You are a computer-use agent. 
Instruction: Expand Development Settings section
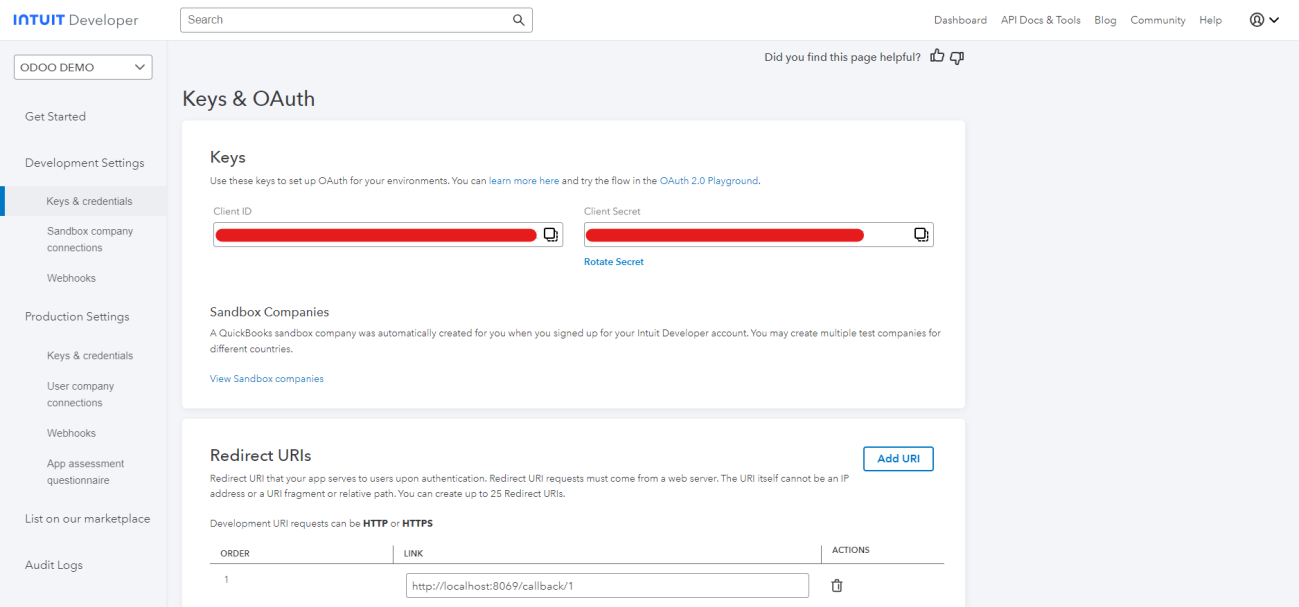tap(84, 163)
